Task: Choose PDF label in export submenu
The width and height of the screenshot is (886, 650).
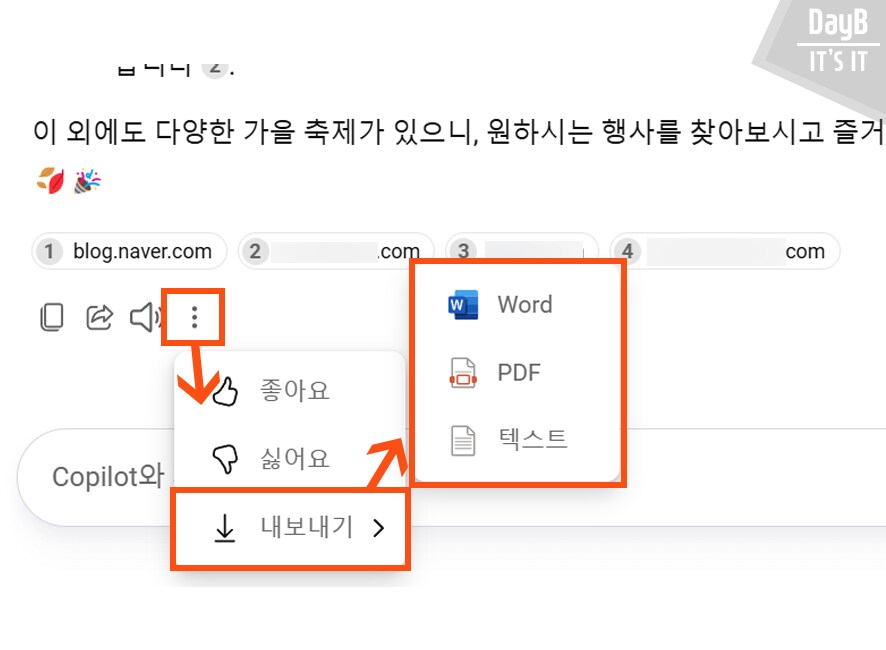Action: point(519,373)
